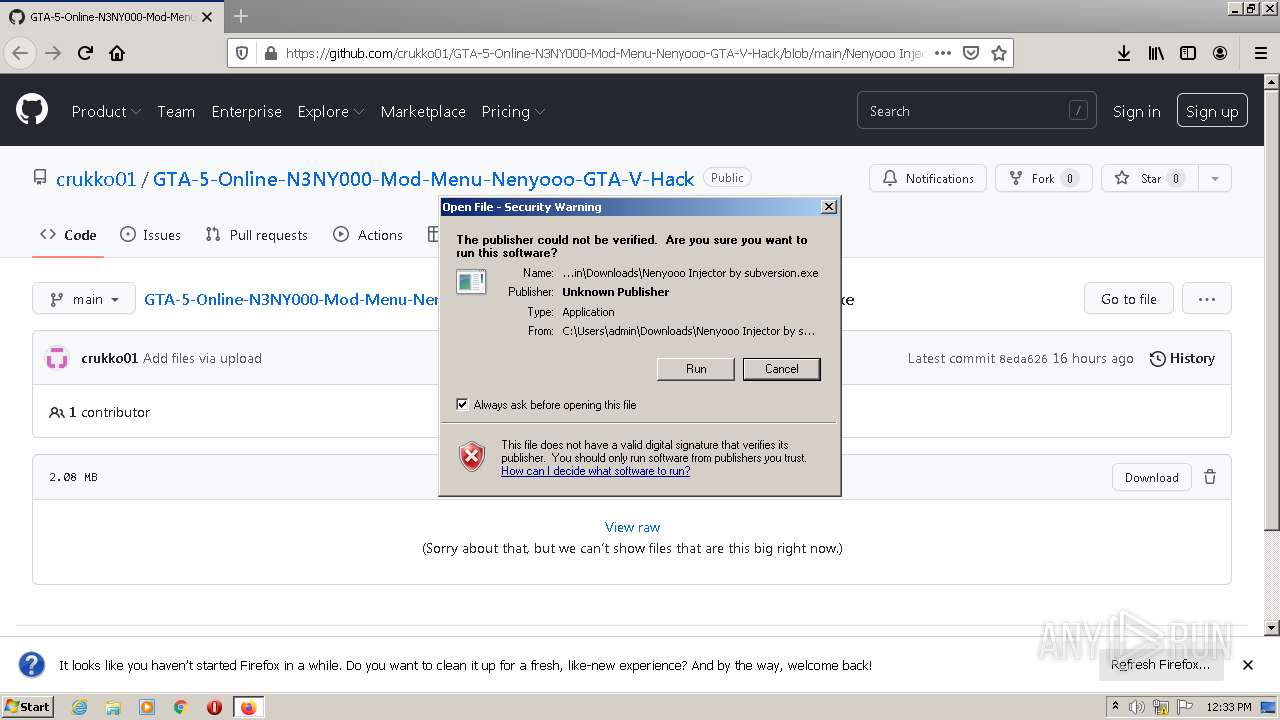Click the Sign in link

point(1137,111)
